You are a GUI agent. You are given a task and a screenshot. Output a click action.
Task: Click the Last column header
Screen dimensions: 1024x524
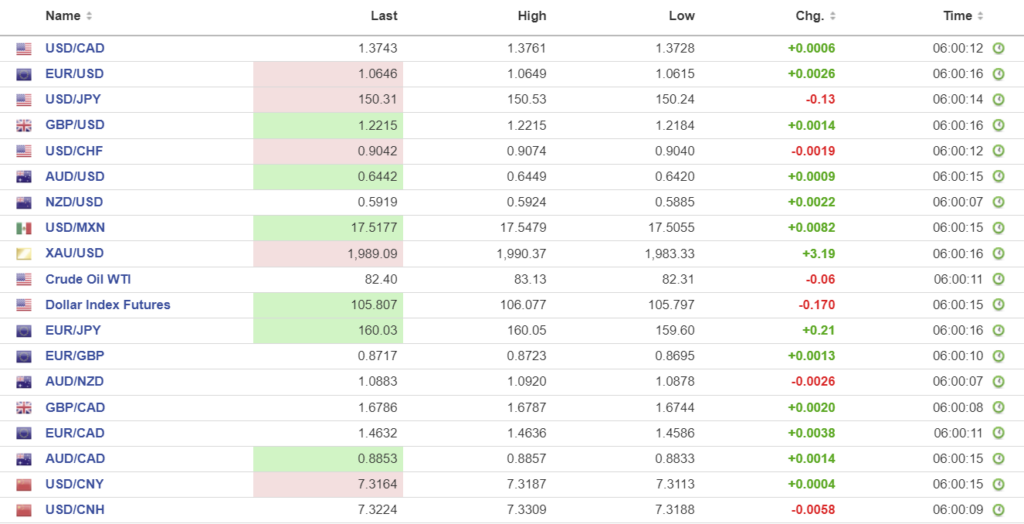click(x=383, y=16)
